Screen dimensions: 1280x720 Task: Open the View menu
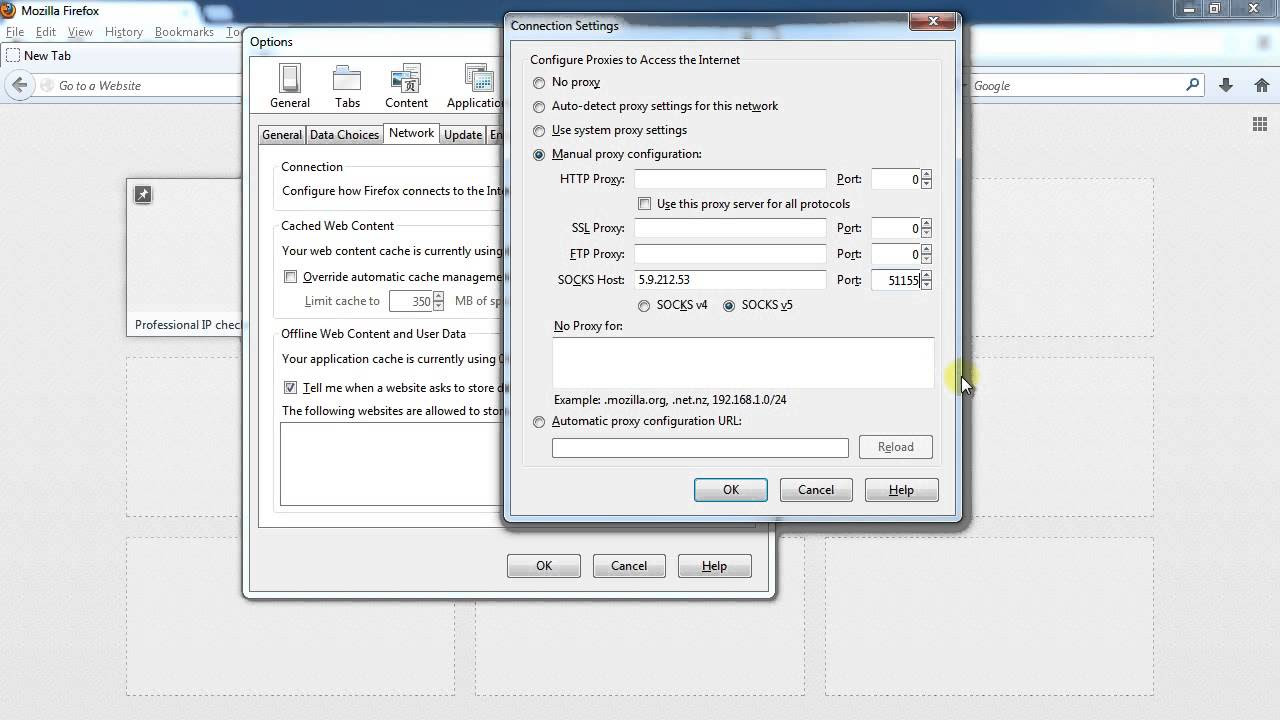pos(80,32)
